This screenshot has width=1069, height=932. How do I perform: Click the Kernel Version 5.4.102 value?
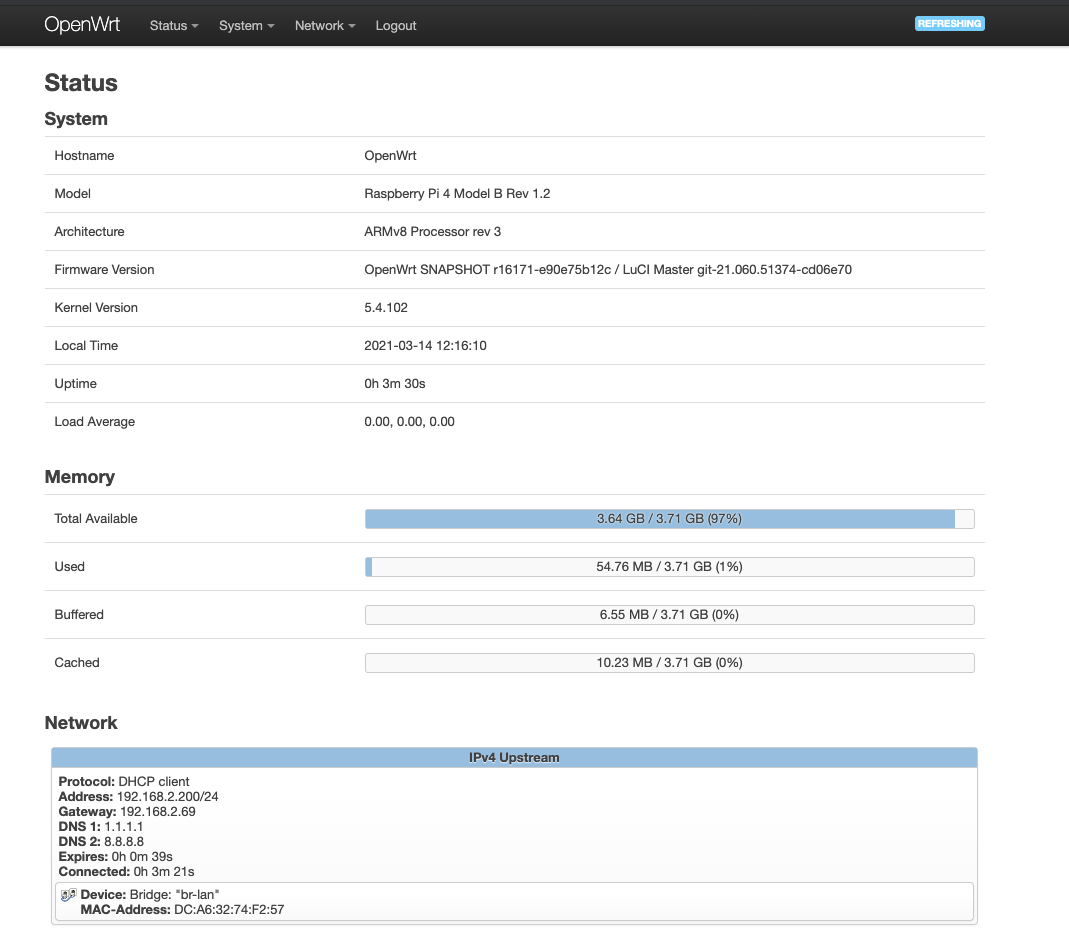tap(386, 307)
